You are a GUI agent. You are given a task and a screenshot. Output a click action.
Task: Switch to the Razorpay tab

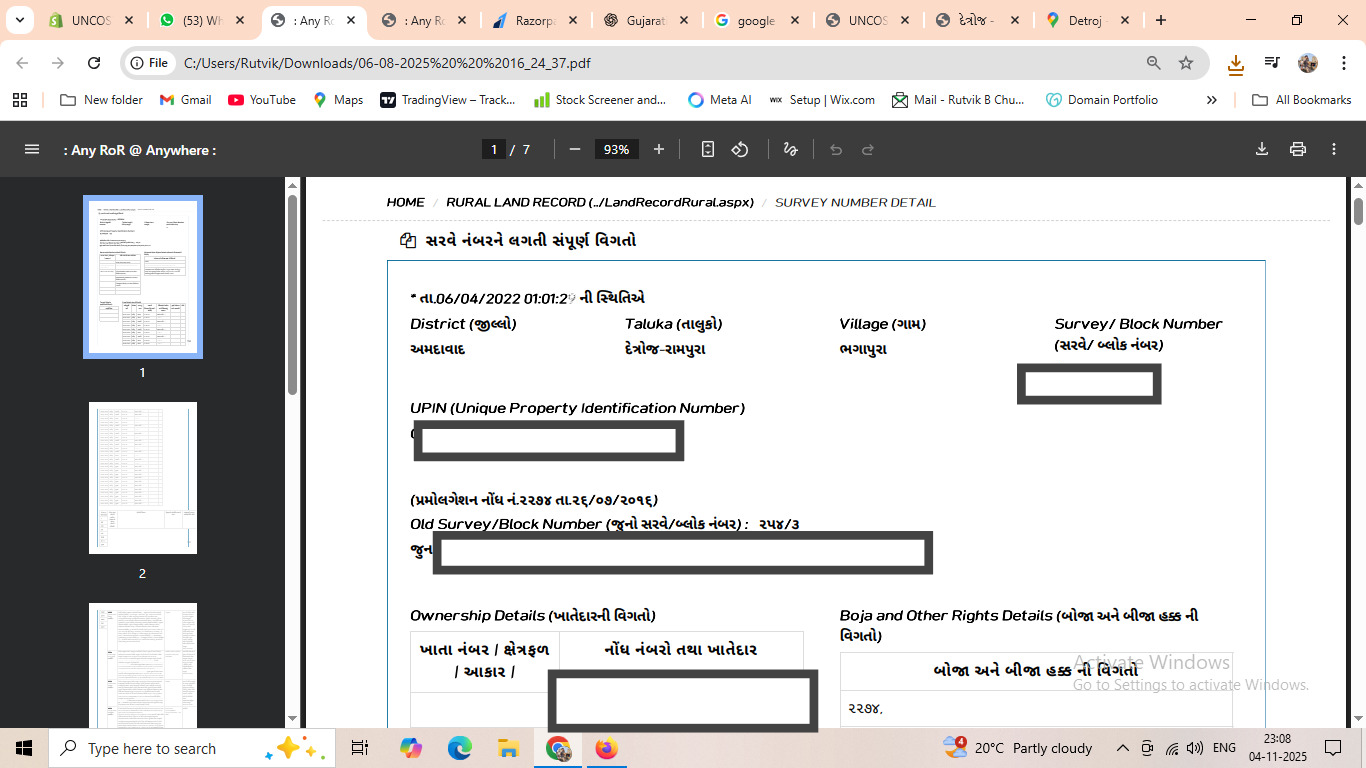[x=529, y=20]
